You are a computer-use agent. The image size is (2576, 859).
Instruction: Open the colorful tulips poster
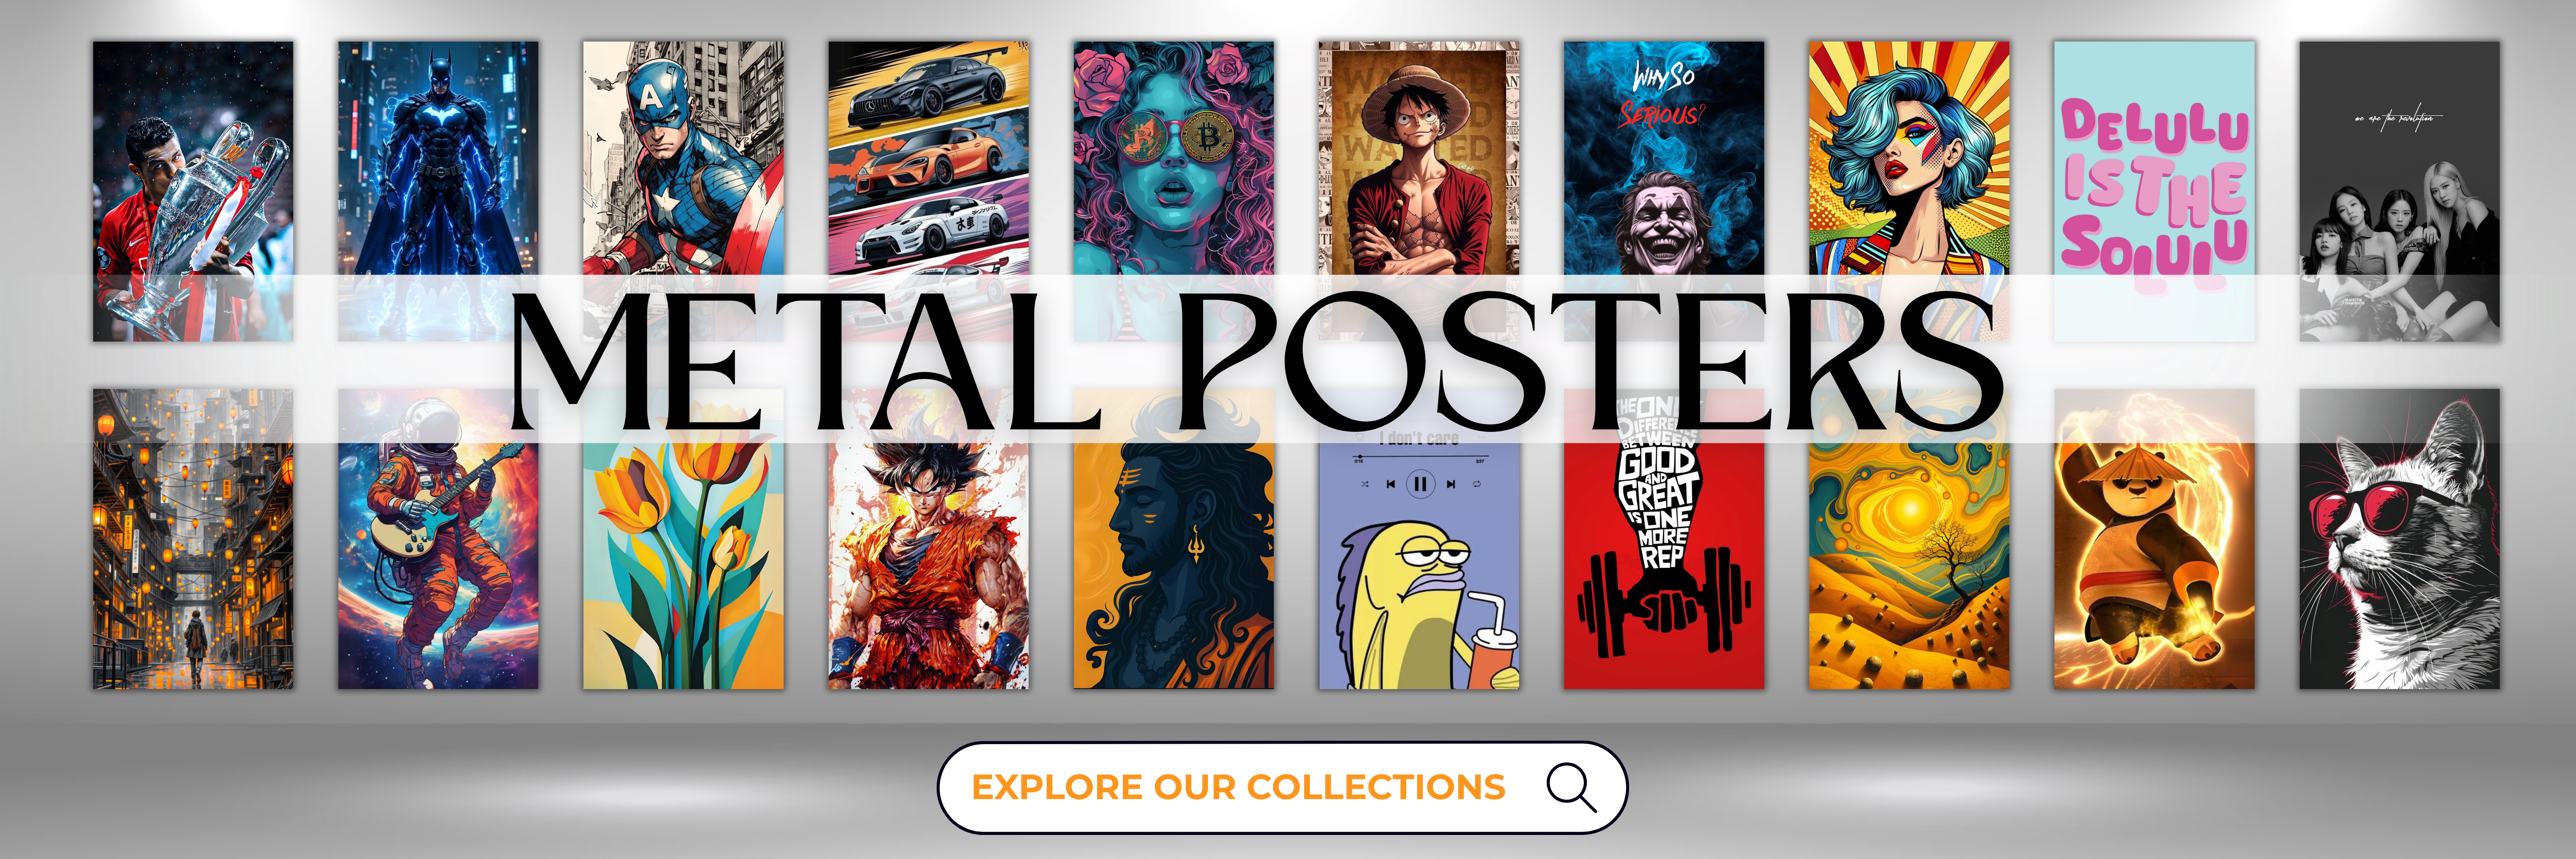click(683, 539)
